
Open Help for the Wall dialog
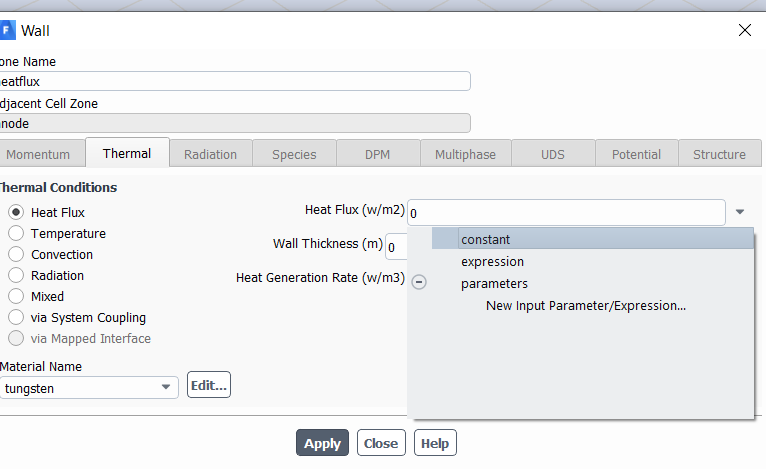tap(434, 443)
